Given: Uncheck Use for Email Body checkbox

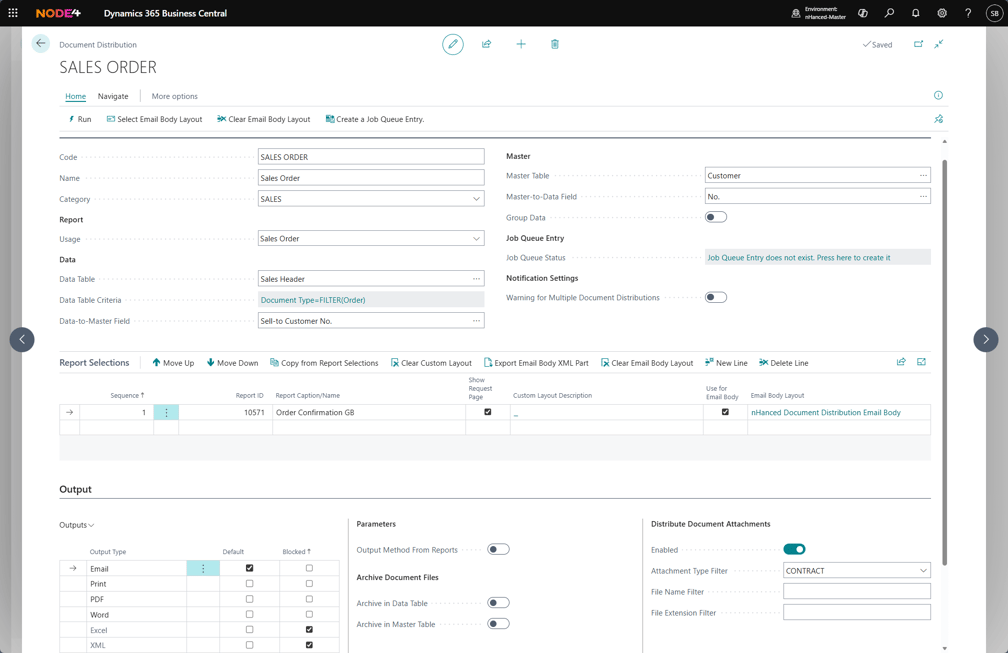Looking at the screenshot, I should pos(725,412).
